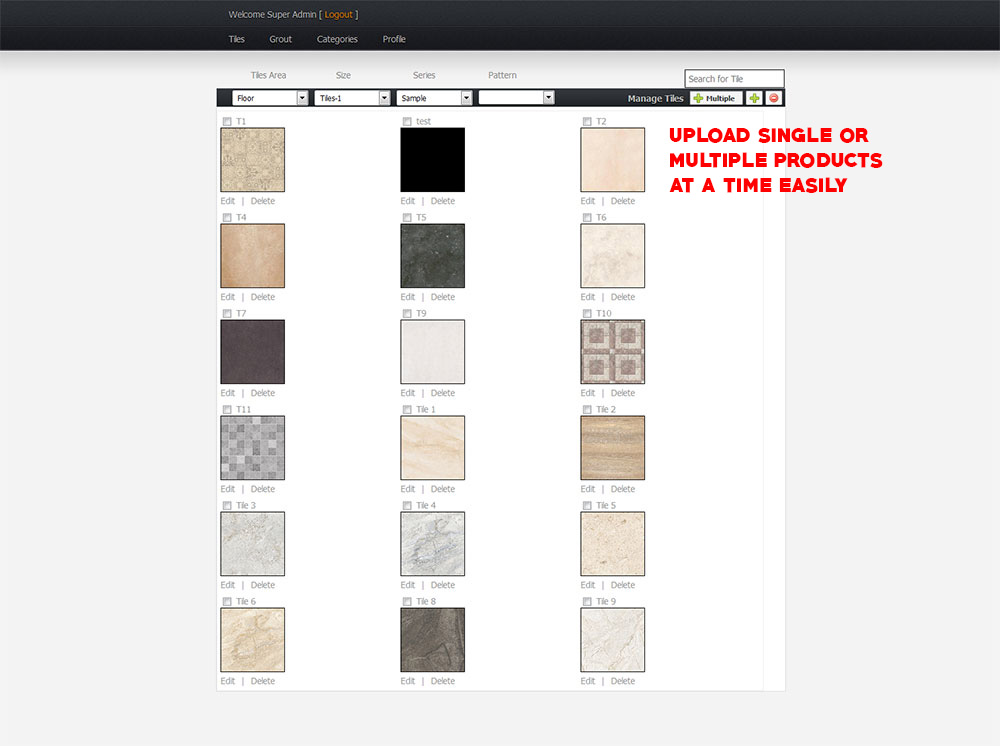The image size is (1000, 746).
Task: Click Delete under tile T7
Action: coord(263,393)
